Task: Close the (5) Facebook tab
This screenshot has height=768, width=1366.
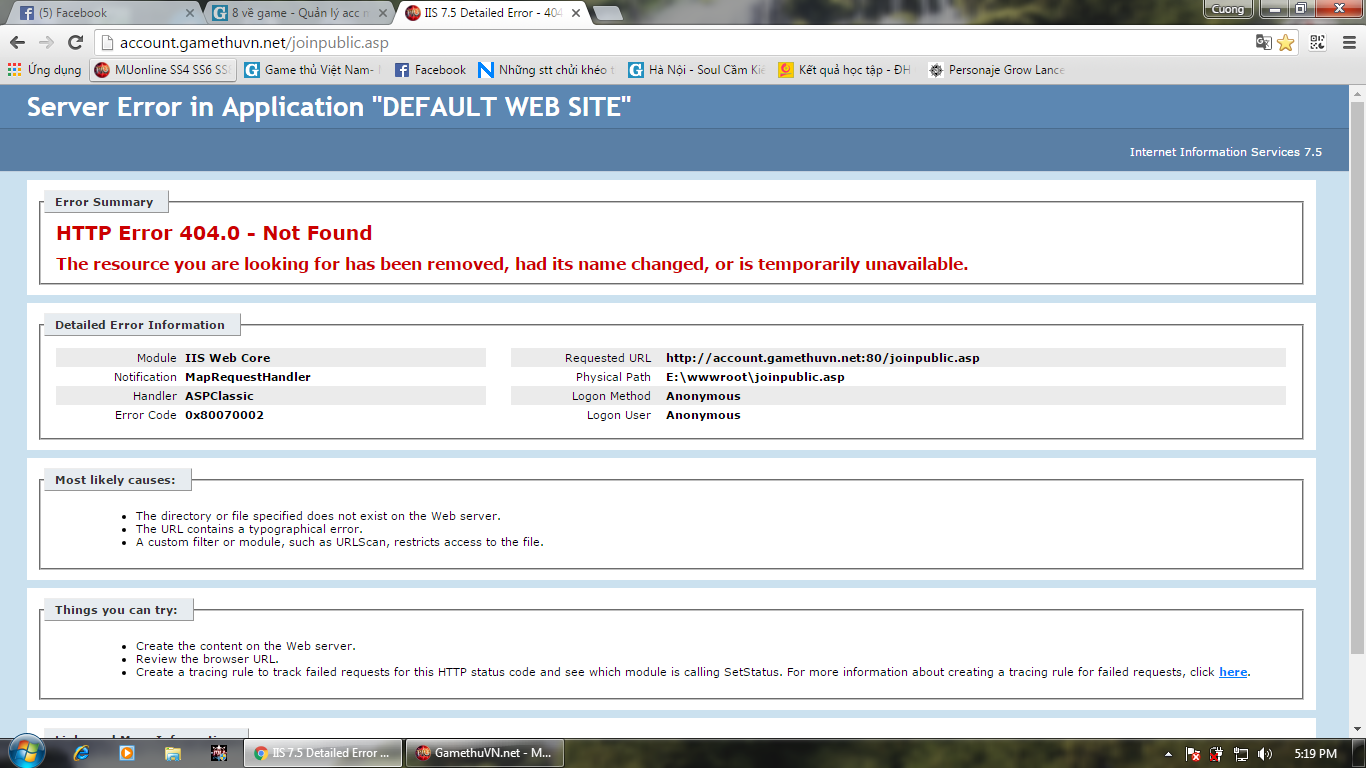Action: (190, 13)
